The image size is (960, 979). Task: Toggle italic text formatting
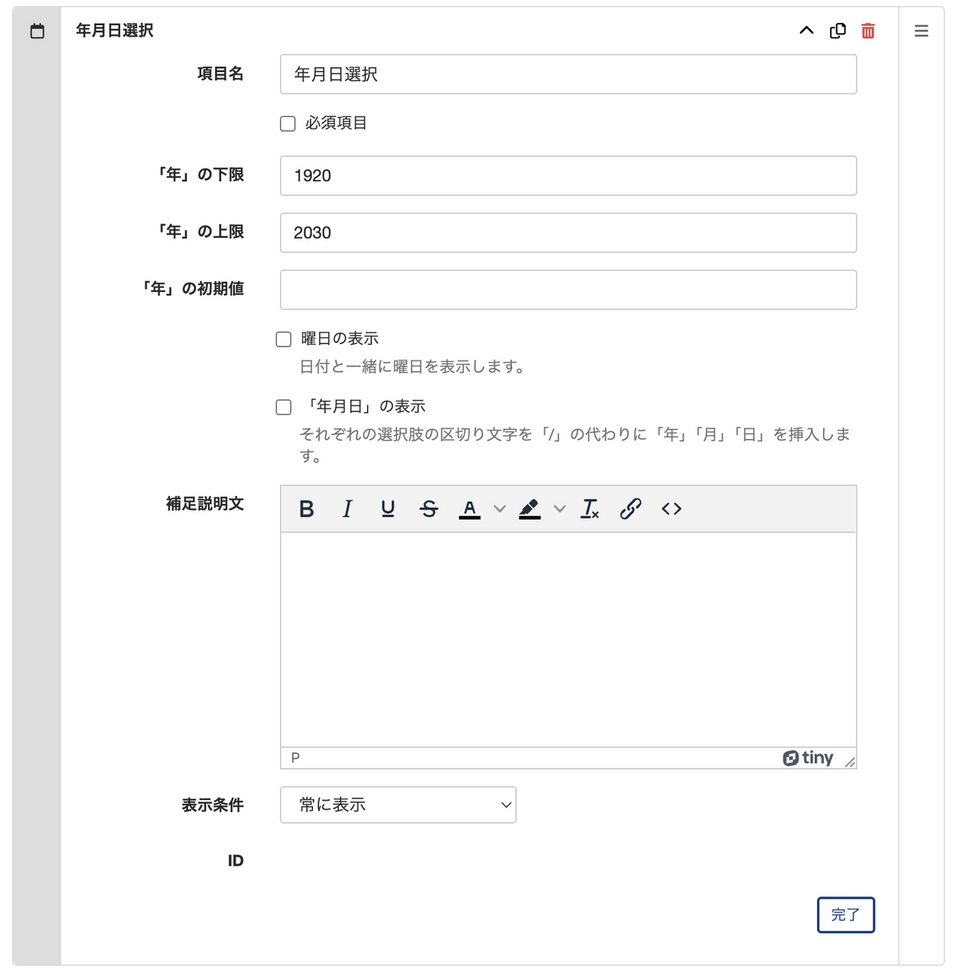(x=347, y=509)
